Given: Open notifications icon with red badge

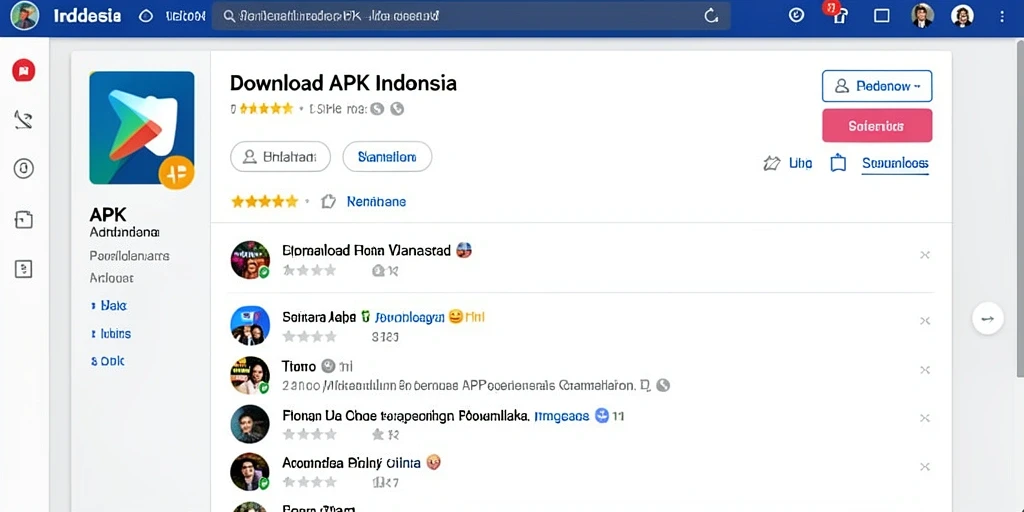Looking at the screenshot, I should (x=837, y=14).
